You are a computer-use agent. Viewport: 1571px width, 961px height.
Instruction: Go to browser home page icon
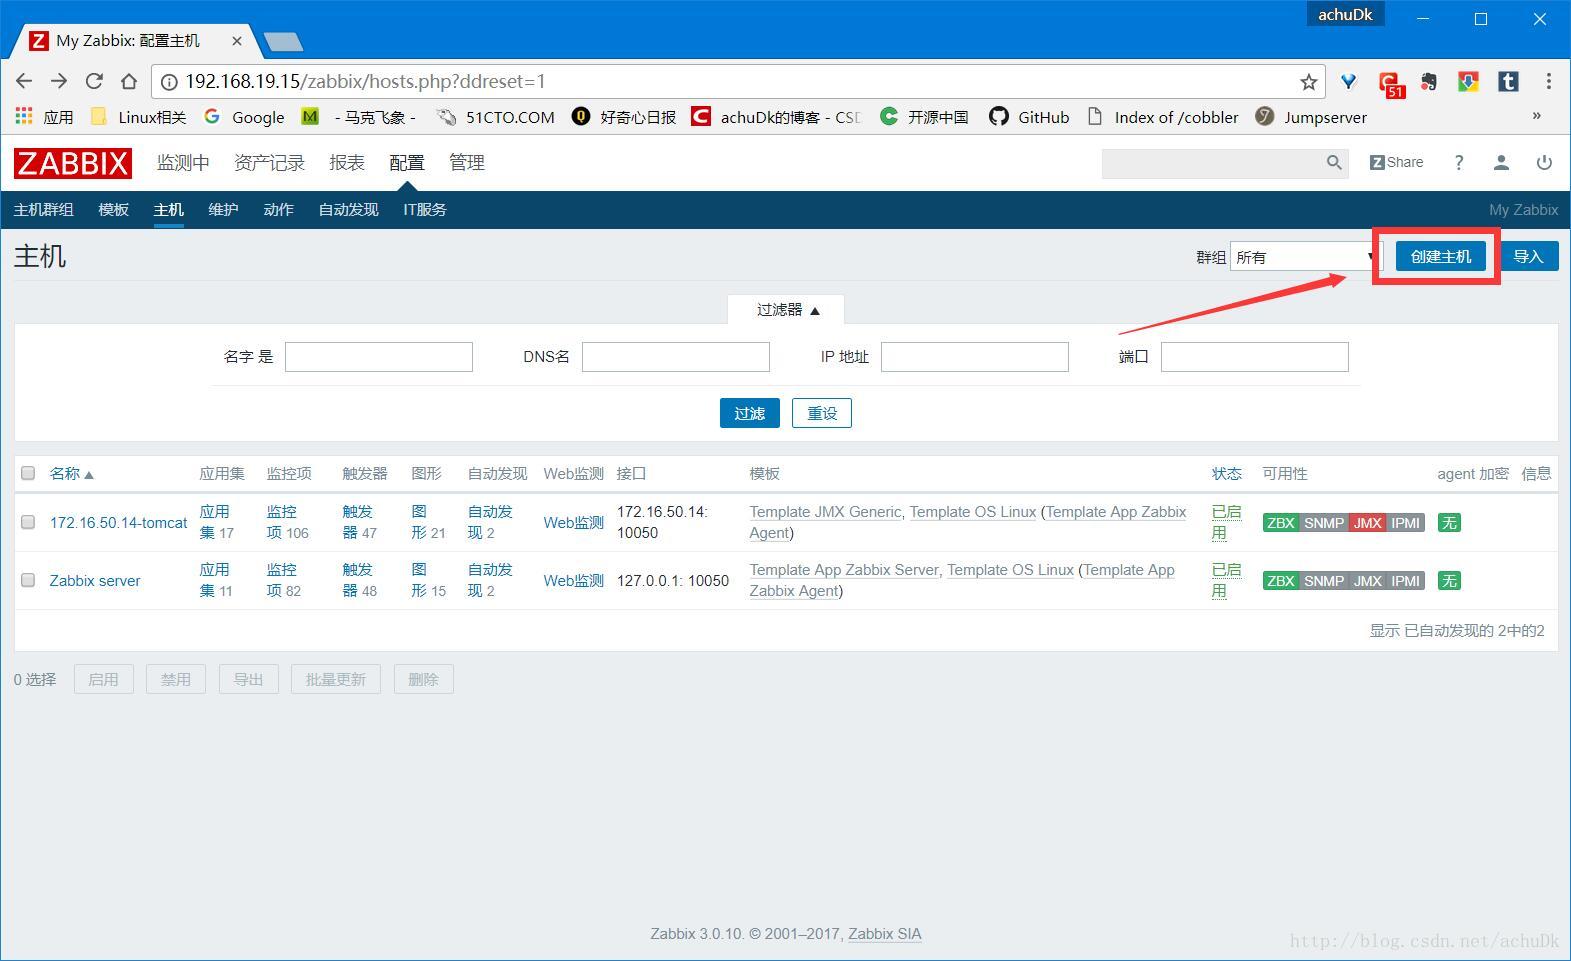[x=128, y=81]
